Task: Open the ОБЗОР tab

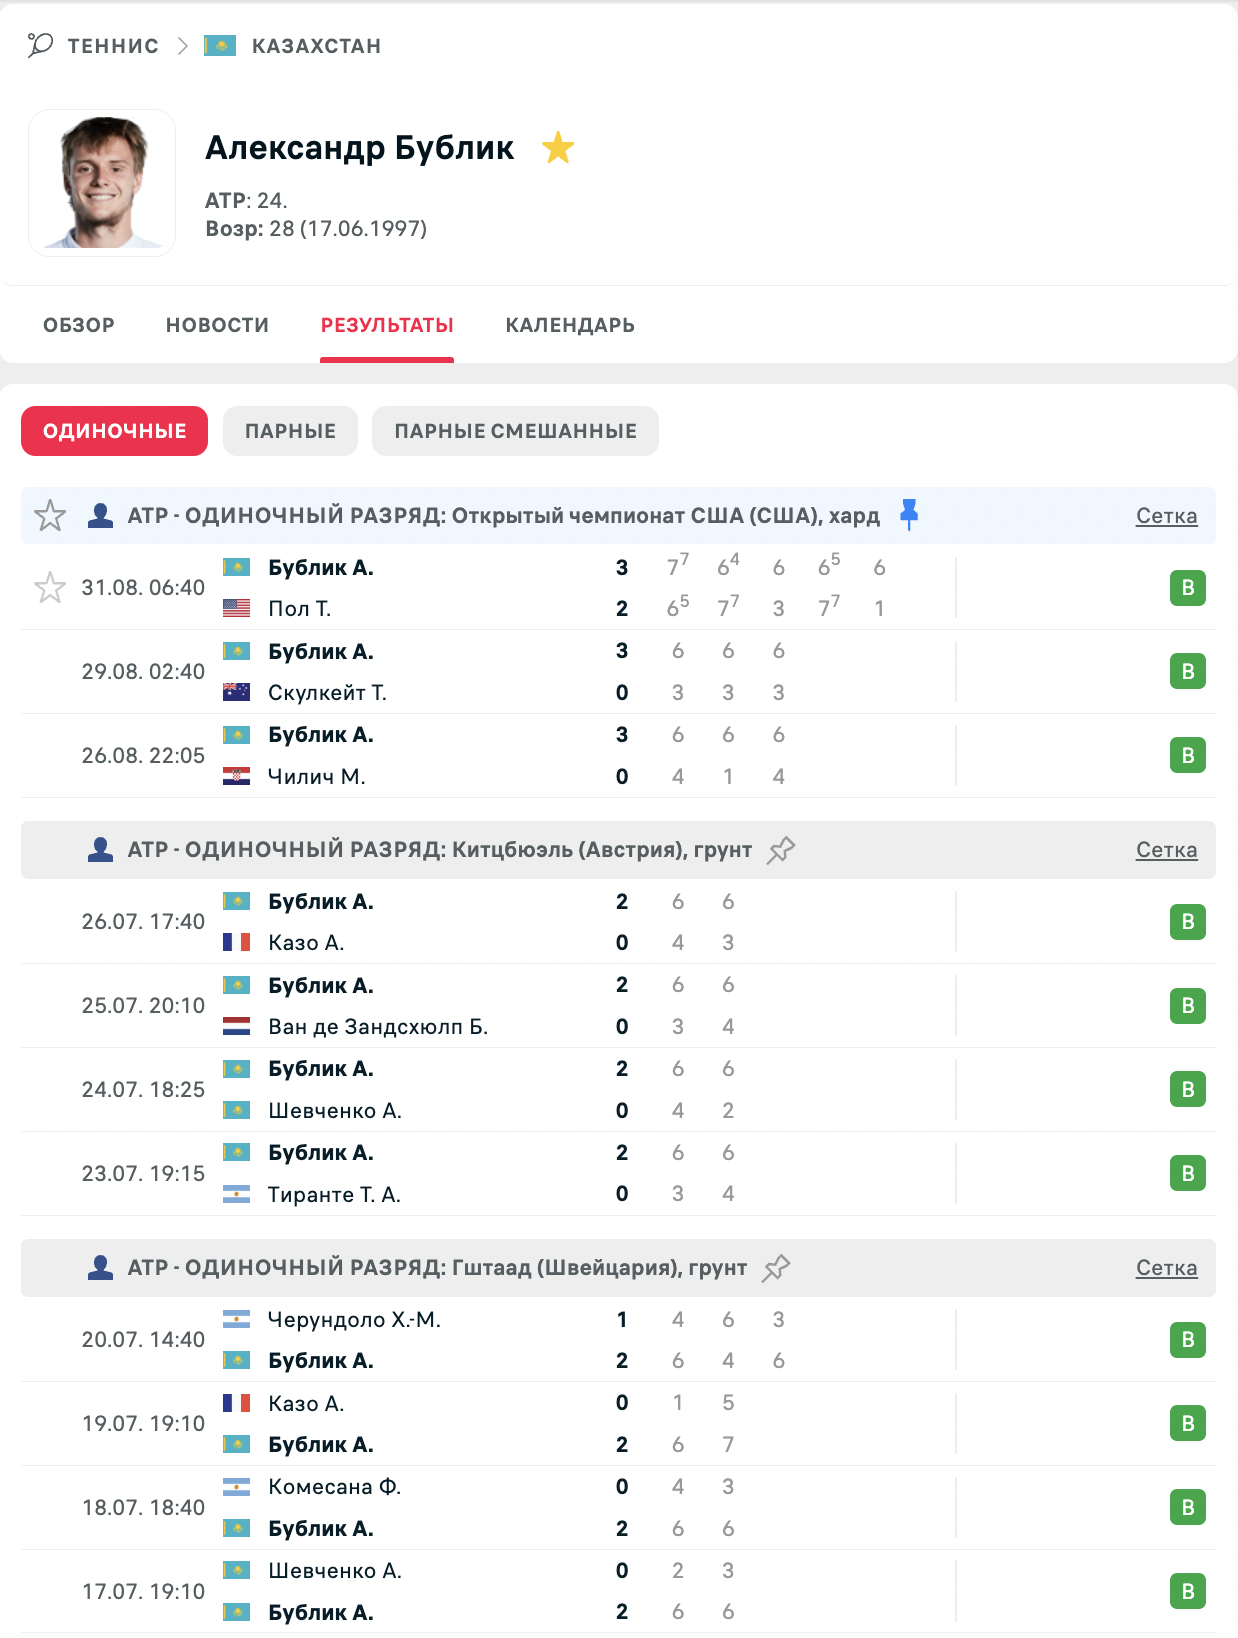Action: coord(79,325)
